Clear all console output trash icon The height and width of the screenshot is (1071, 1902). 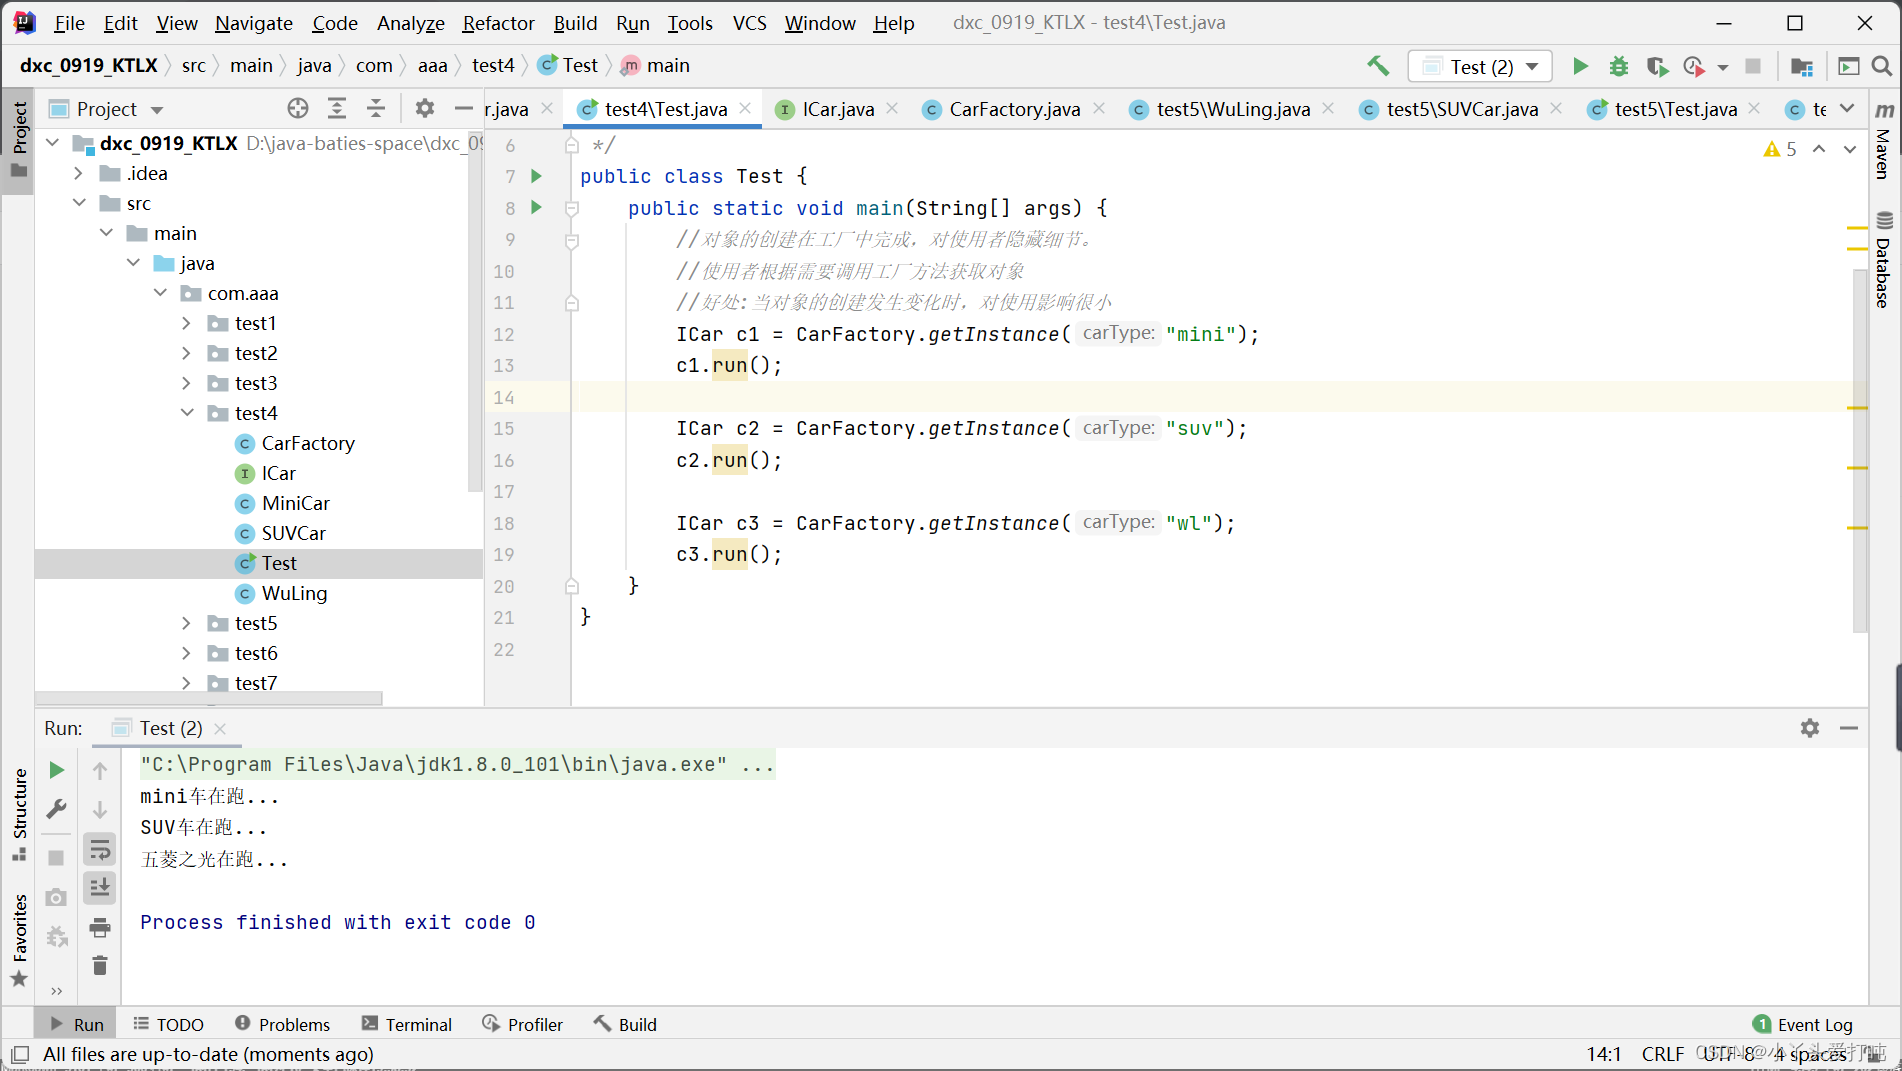tap(100, 965)
